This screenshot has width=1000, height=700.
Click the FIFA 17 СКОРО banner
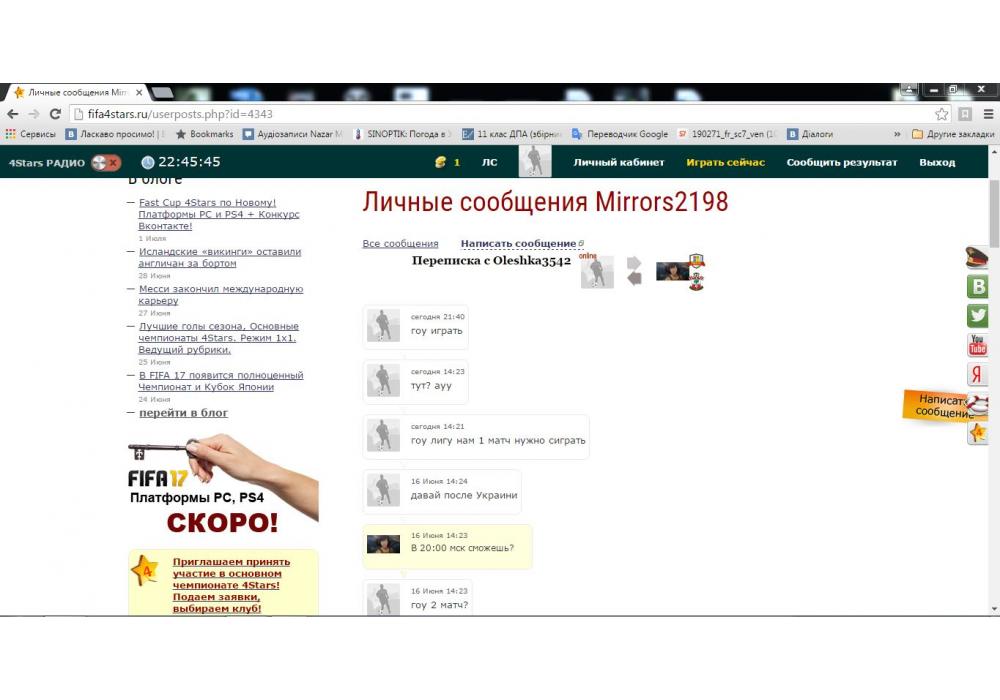click(223, 486)
